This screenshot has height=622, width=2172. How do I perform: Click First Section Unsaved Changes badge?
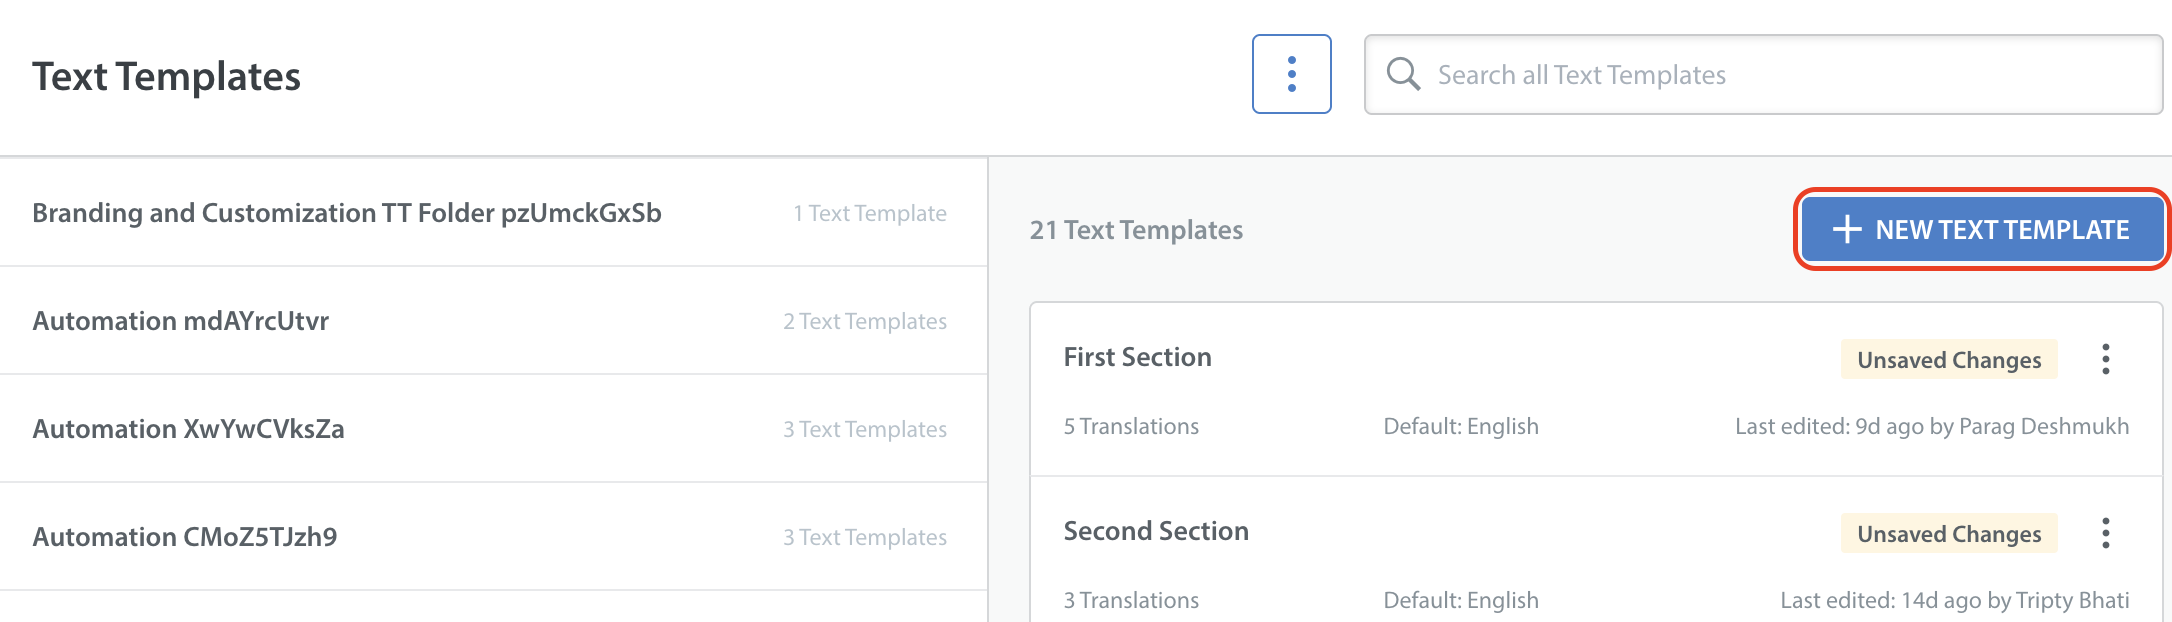tap(1948, 360)
